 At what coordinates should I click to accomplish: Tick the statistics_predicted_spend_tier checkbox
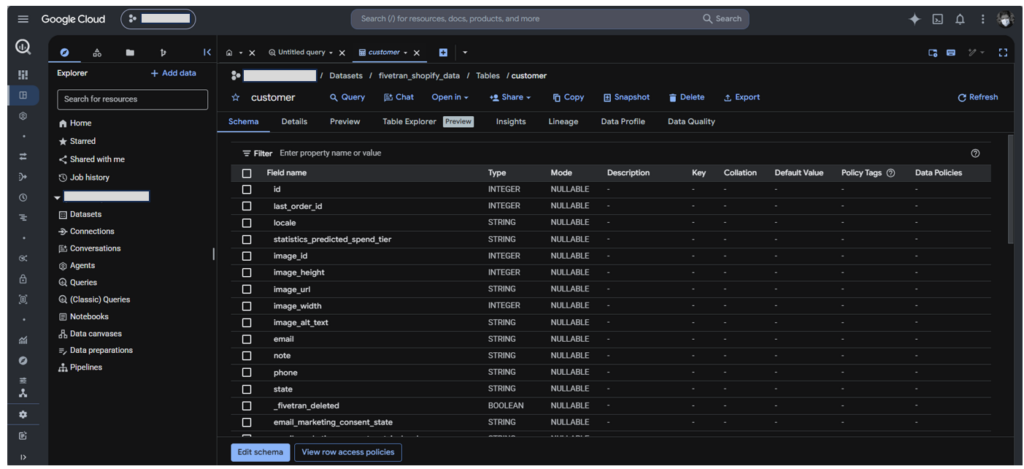[246, 239]
